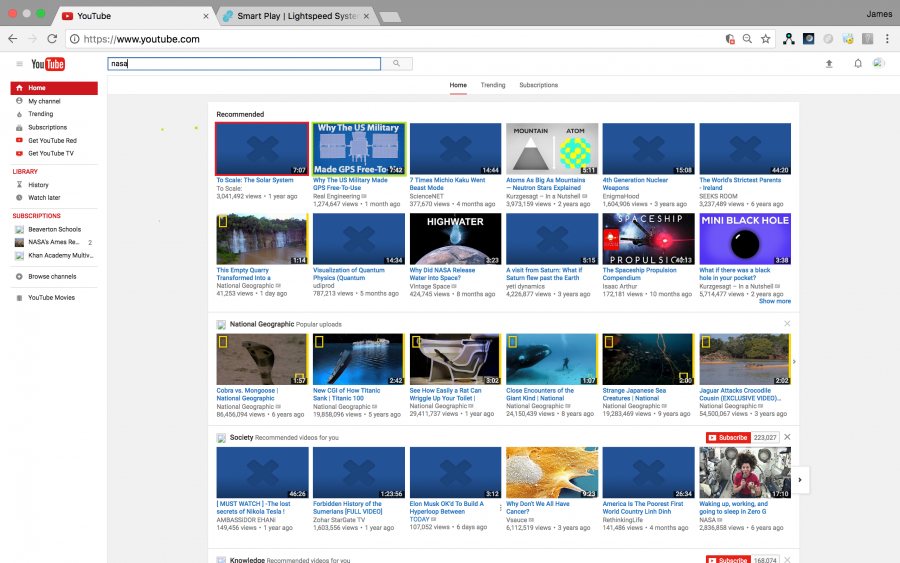900x563 pixels.
Task: Go back with the browser back arrow
Action: 13,39
